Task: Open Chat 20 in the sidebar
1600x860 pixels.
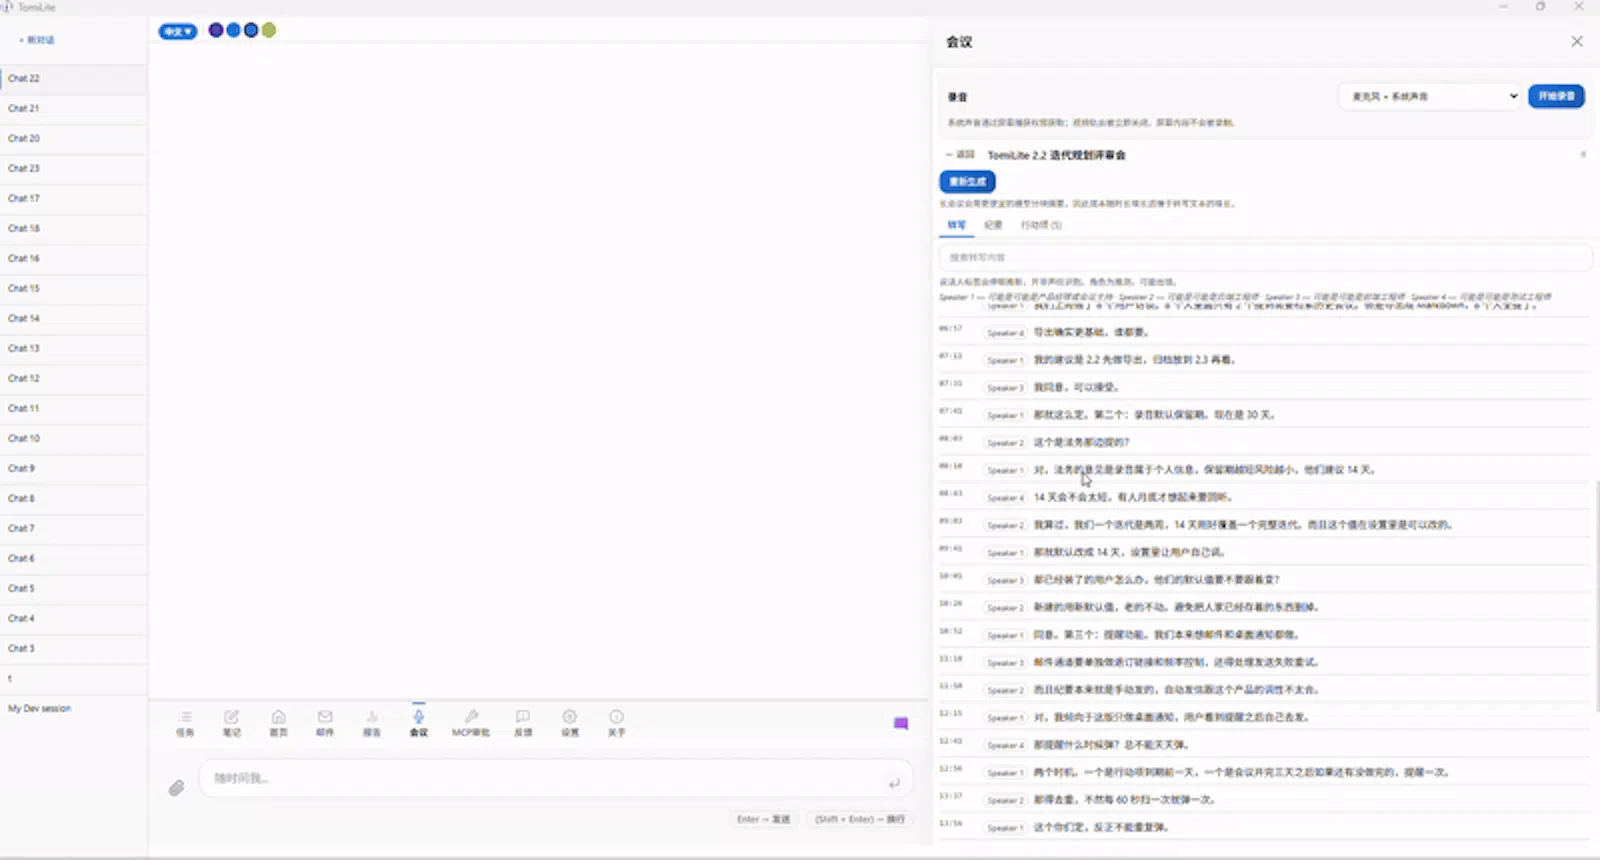Action: point(74,138)
